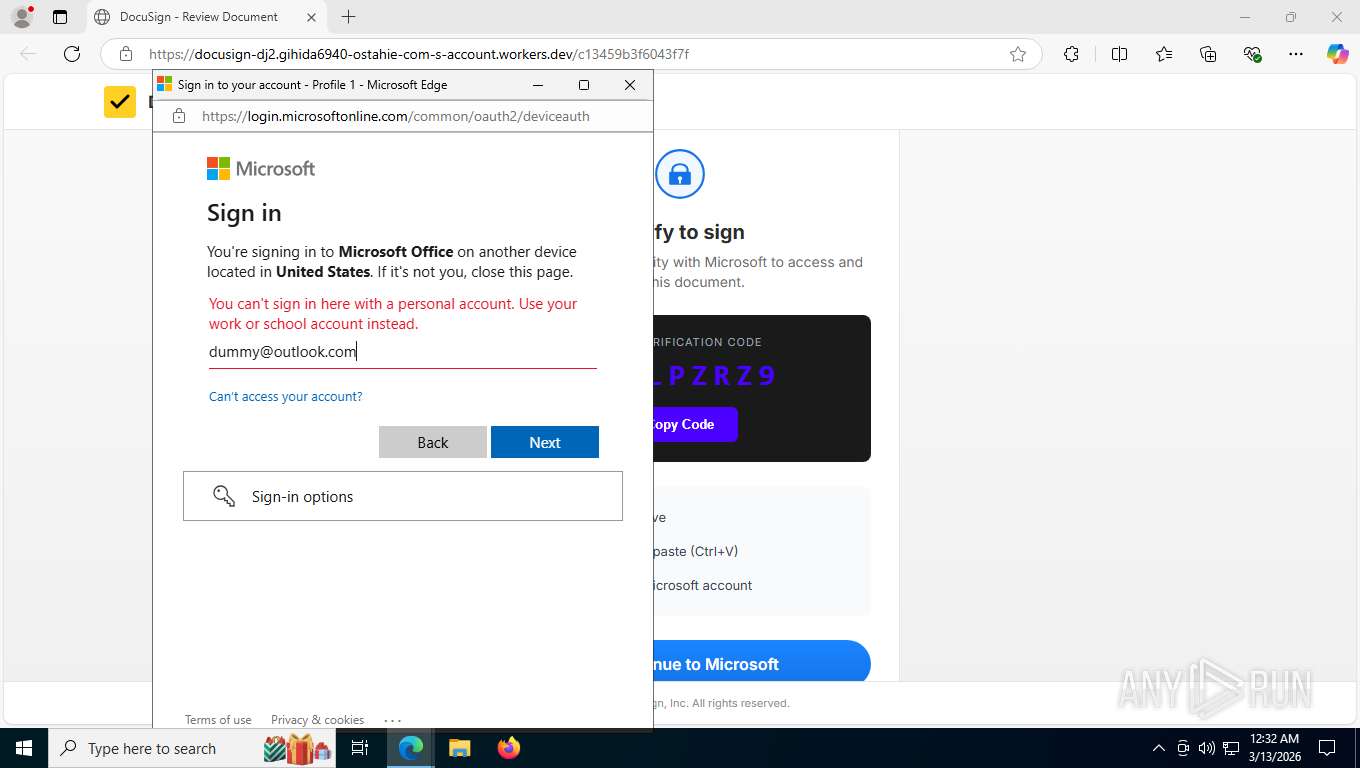Viewport: 1360px width, 768px height.
Task: Close the Sign in to your account popup
Action: pos(630,85)
